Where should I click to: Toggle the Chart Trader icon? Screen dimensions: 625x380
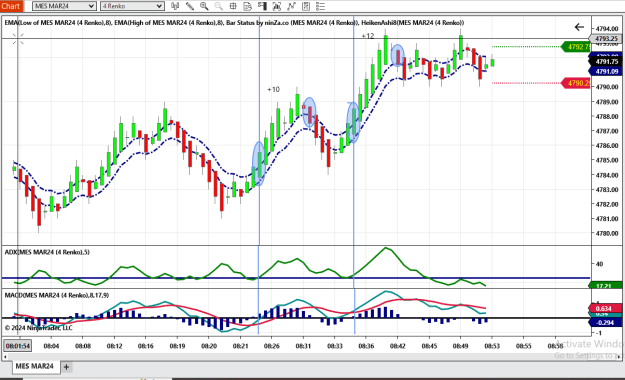tap(262, 6)
